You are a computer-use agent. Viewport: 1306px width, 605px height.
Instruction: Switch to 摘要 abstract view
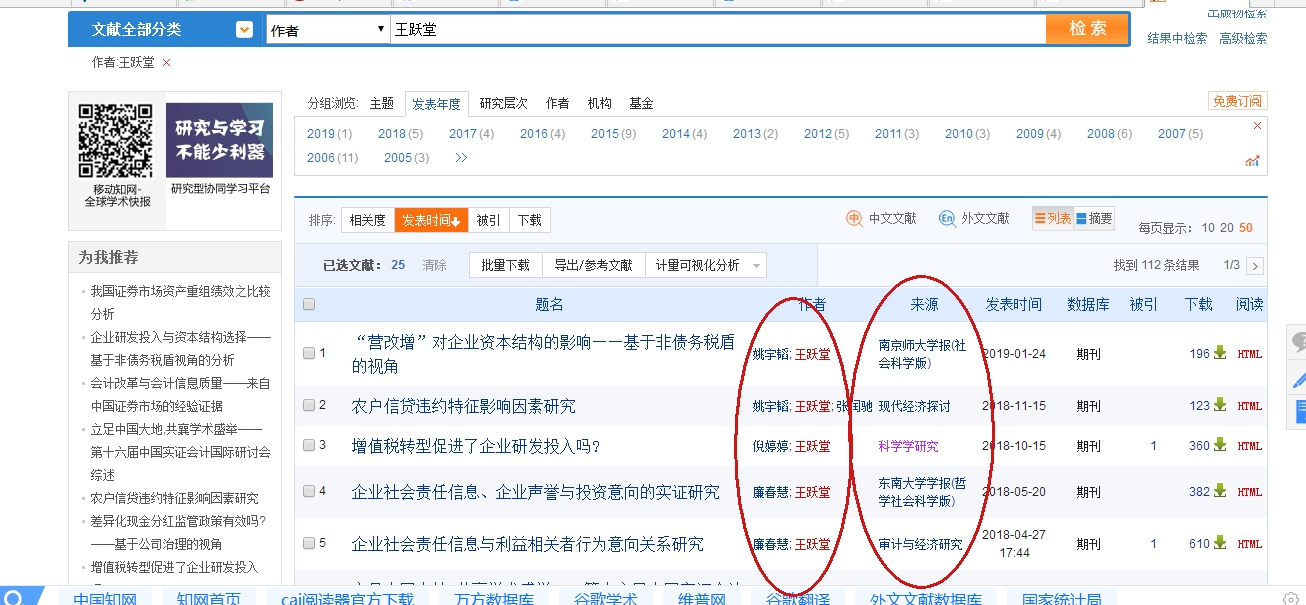tap(1094, 219)
